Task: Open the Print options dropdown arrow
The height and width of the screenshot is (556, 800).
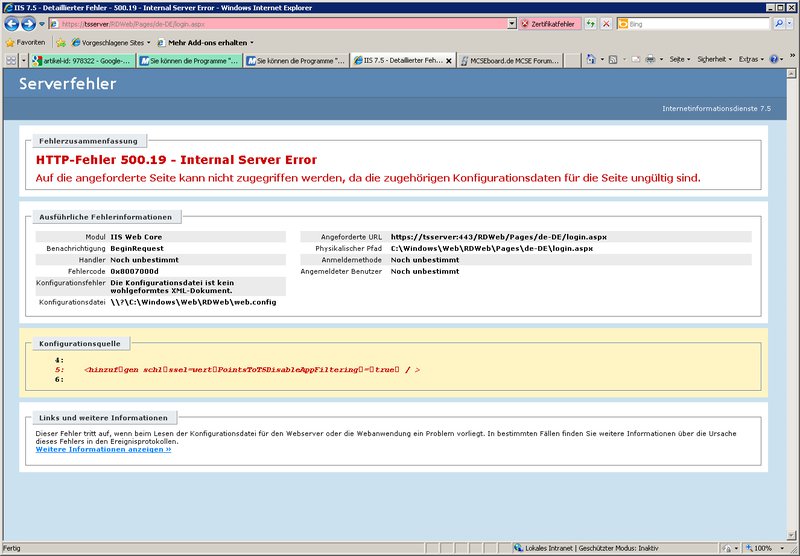Action: pyautogui.click(x=661, y=60)
